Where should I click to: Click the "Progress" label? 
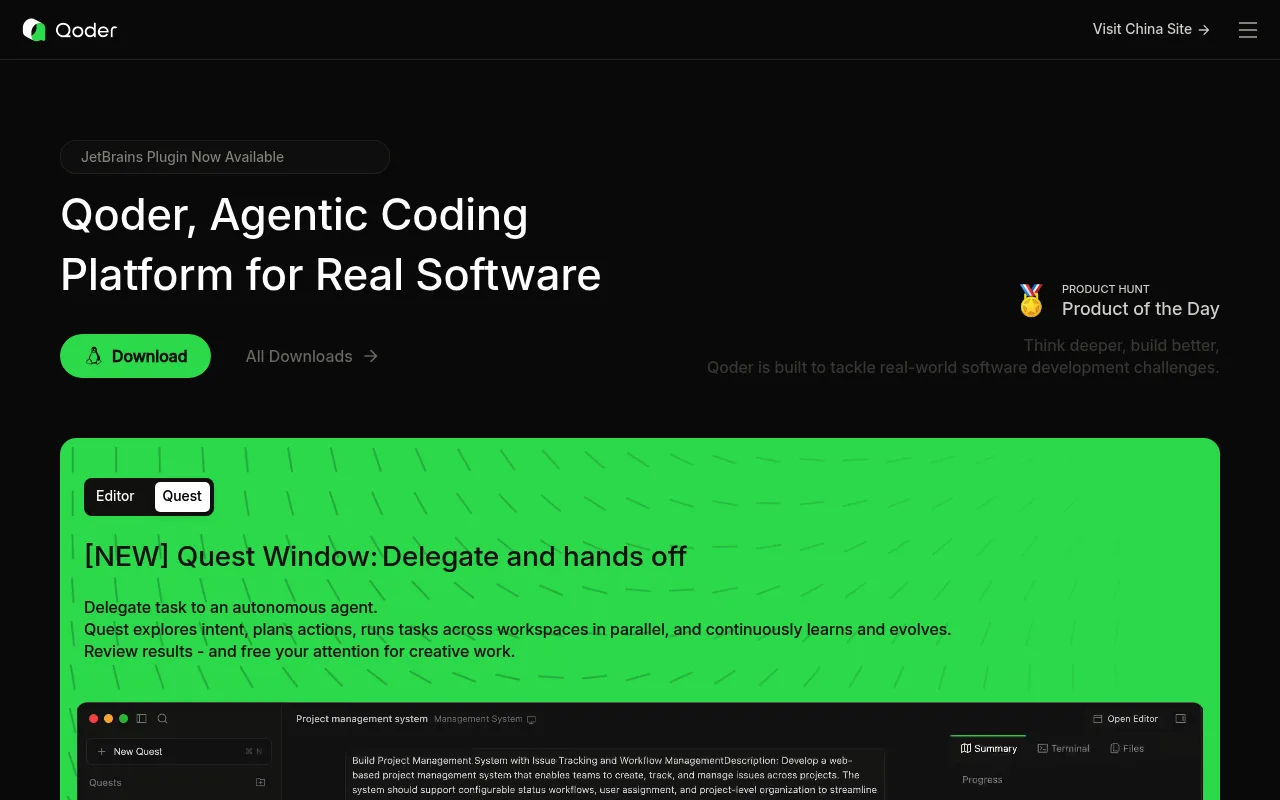[x=982, y=780]
